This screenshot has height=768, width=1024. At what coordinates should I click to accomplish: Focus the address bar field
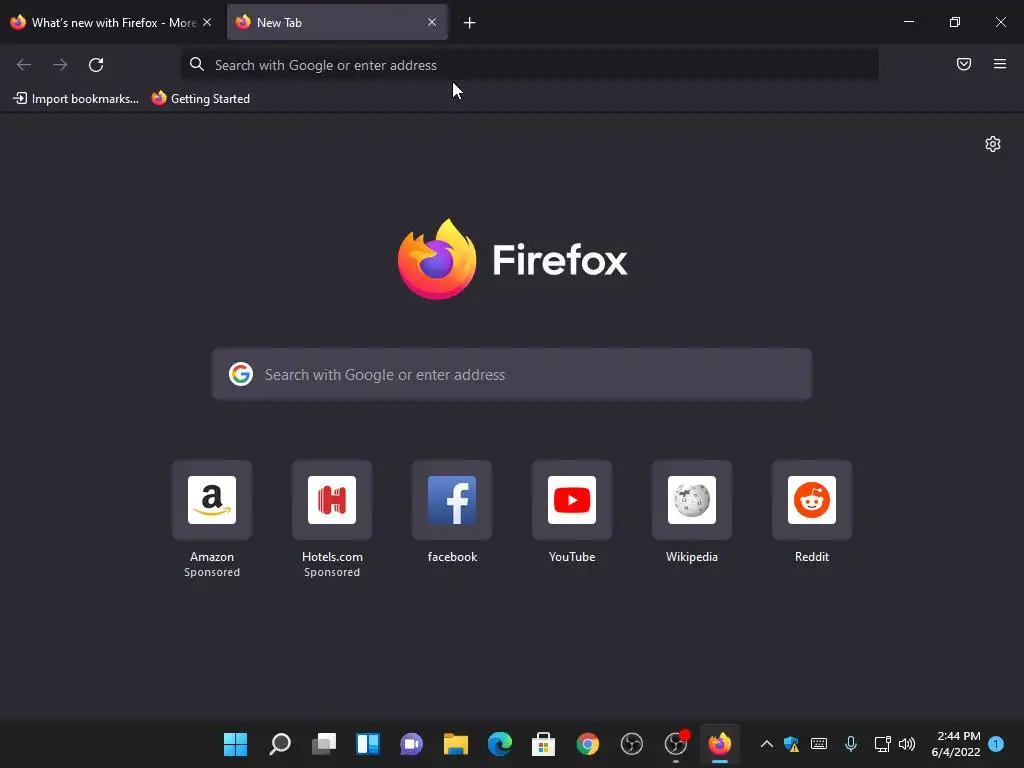point(530,65)
